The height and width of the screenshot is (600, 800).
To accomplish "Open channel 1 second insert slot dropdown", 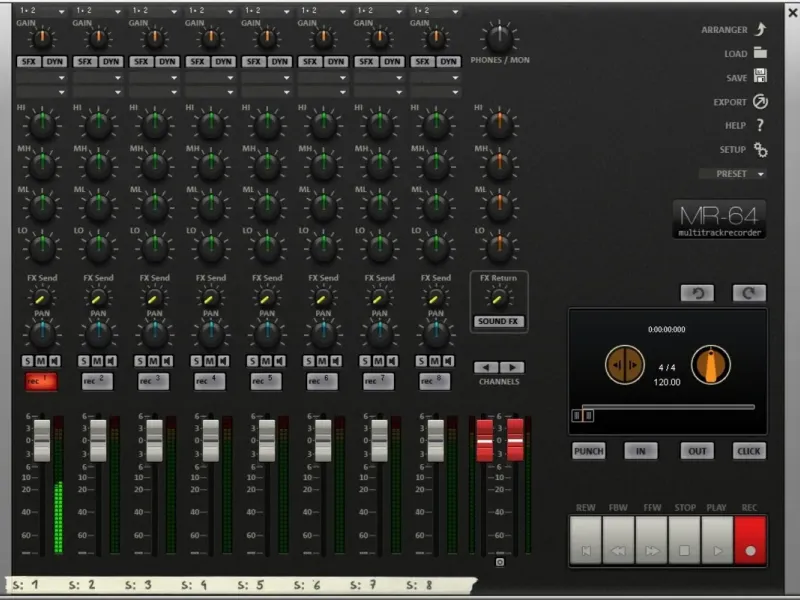I will [41, 92].
